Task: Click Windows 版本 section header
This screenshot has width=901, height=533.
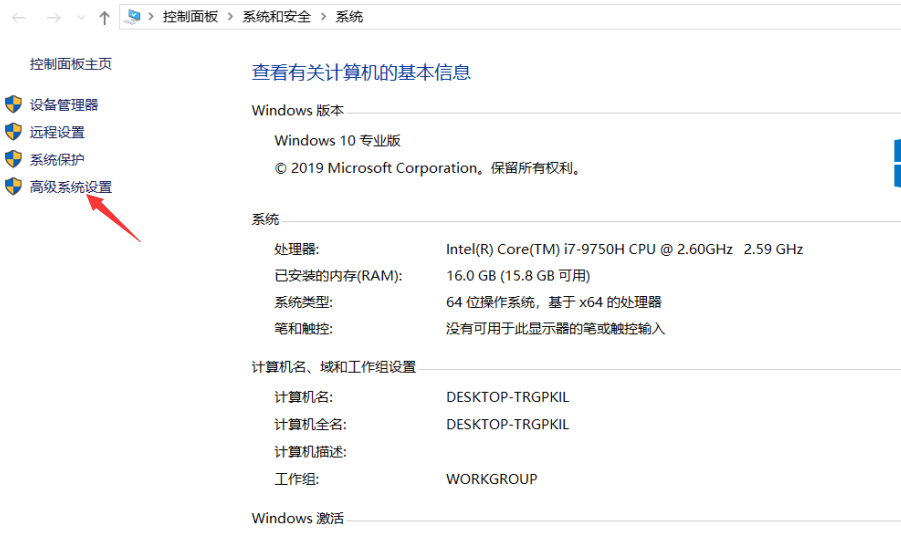Action: 298,110
